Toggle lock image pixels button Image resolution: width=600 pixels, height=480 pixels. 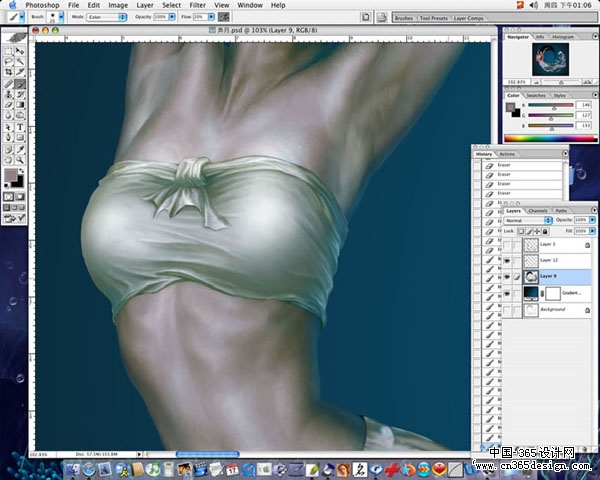click(529, 231)
